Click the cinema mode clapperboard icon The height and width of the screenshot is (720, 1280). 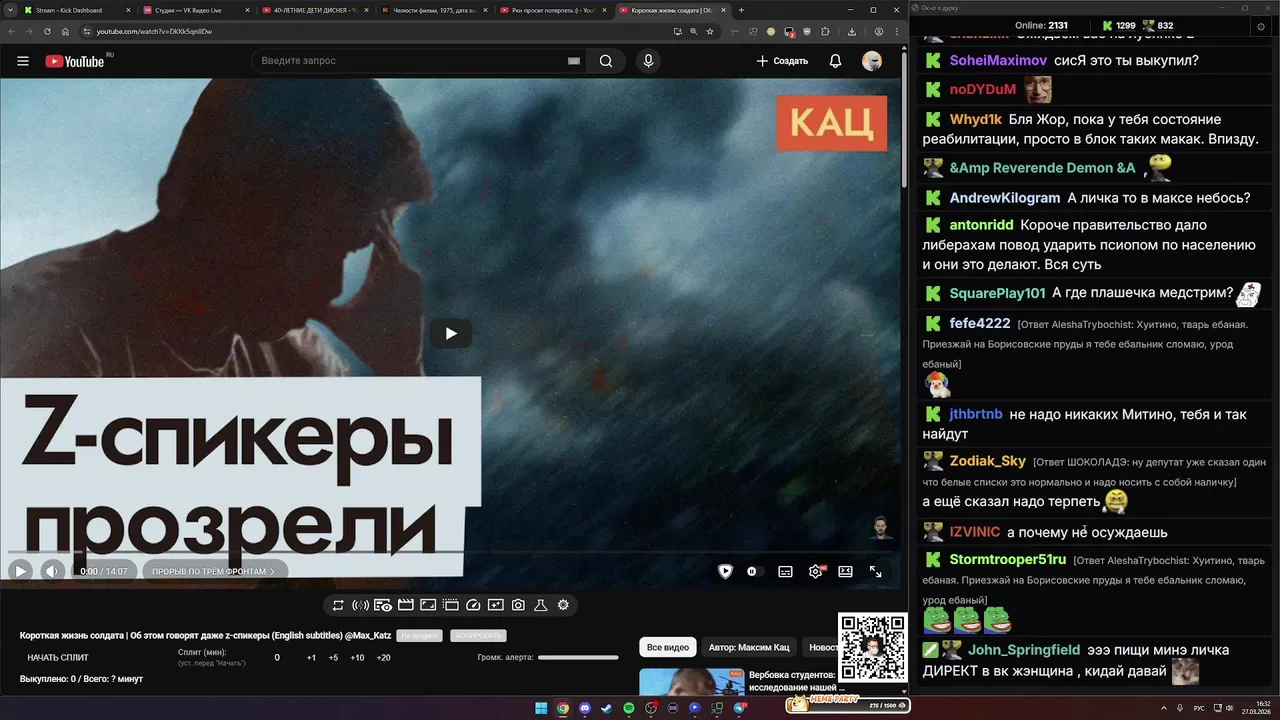(x=406, y=605)
